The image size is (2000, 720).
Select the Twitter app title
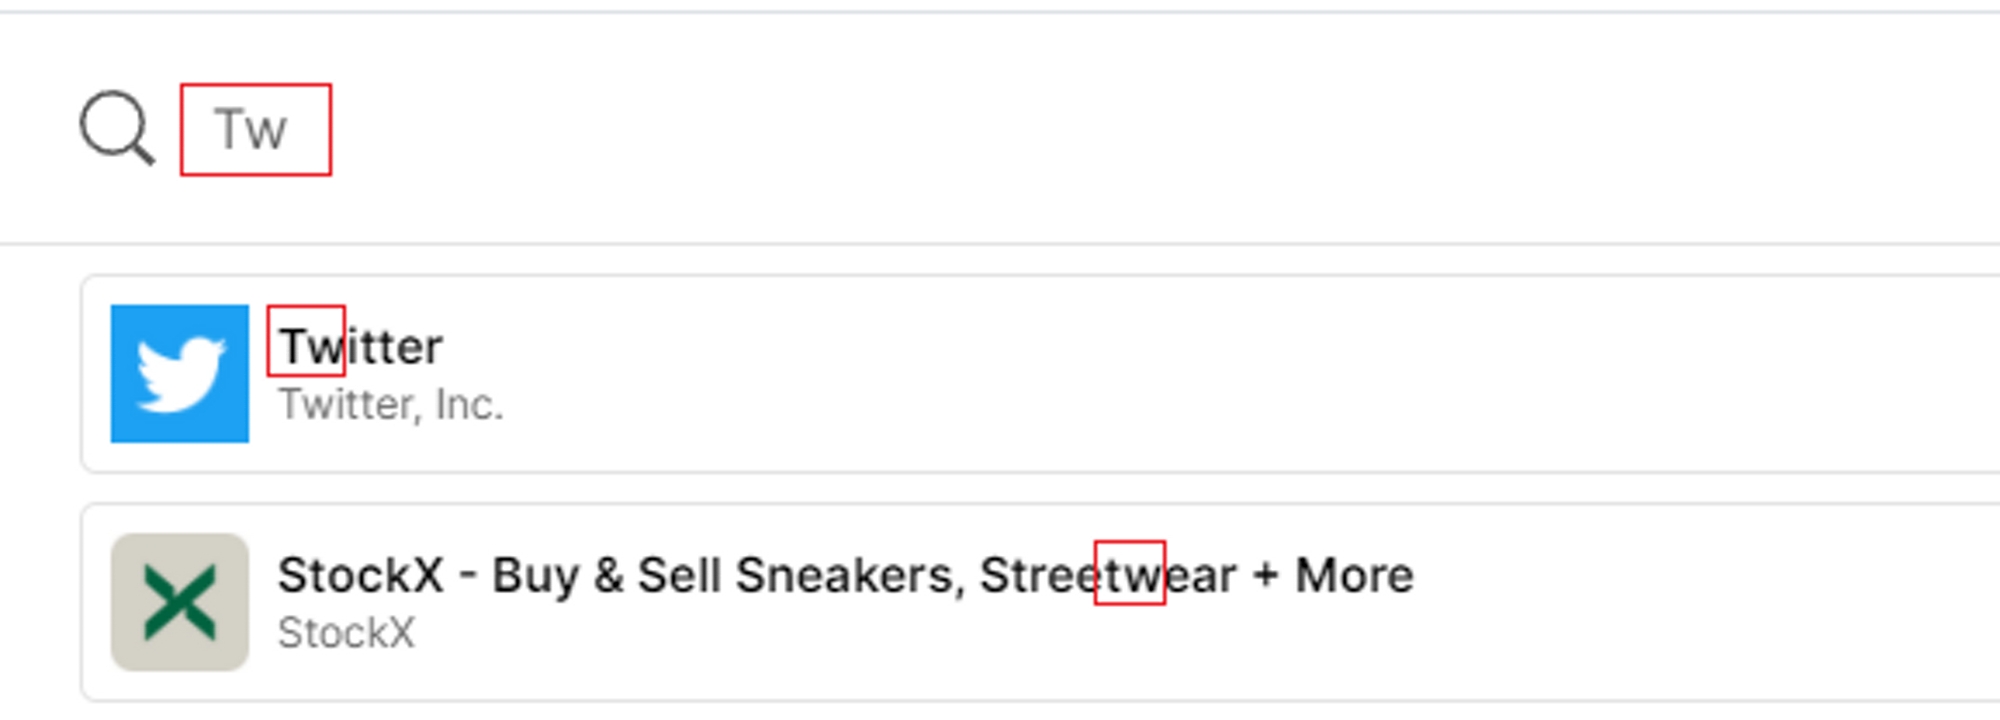(360, 346)
